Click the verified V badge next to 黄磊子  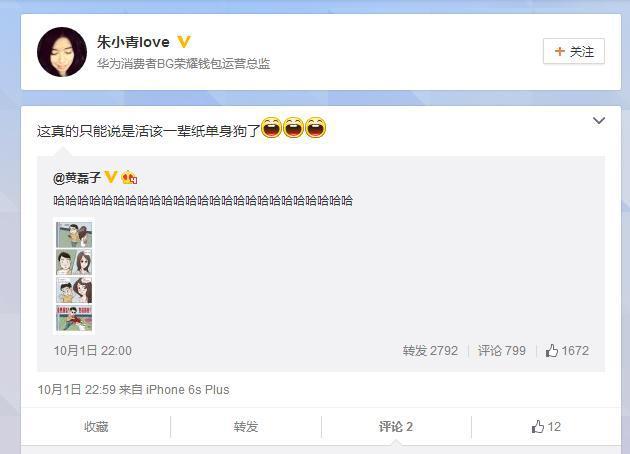(110, 177)
